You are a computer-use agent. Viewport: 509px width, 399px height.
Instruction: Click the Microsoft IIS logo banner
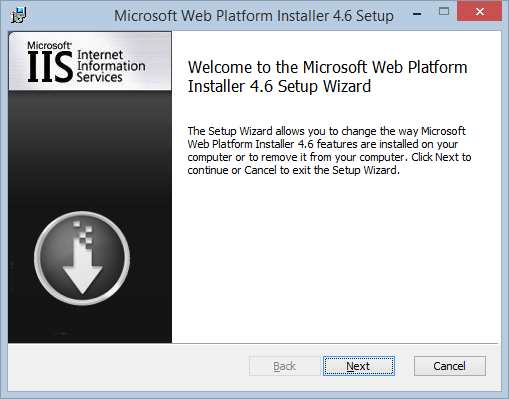click(90, 61)
